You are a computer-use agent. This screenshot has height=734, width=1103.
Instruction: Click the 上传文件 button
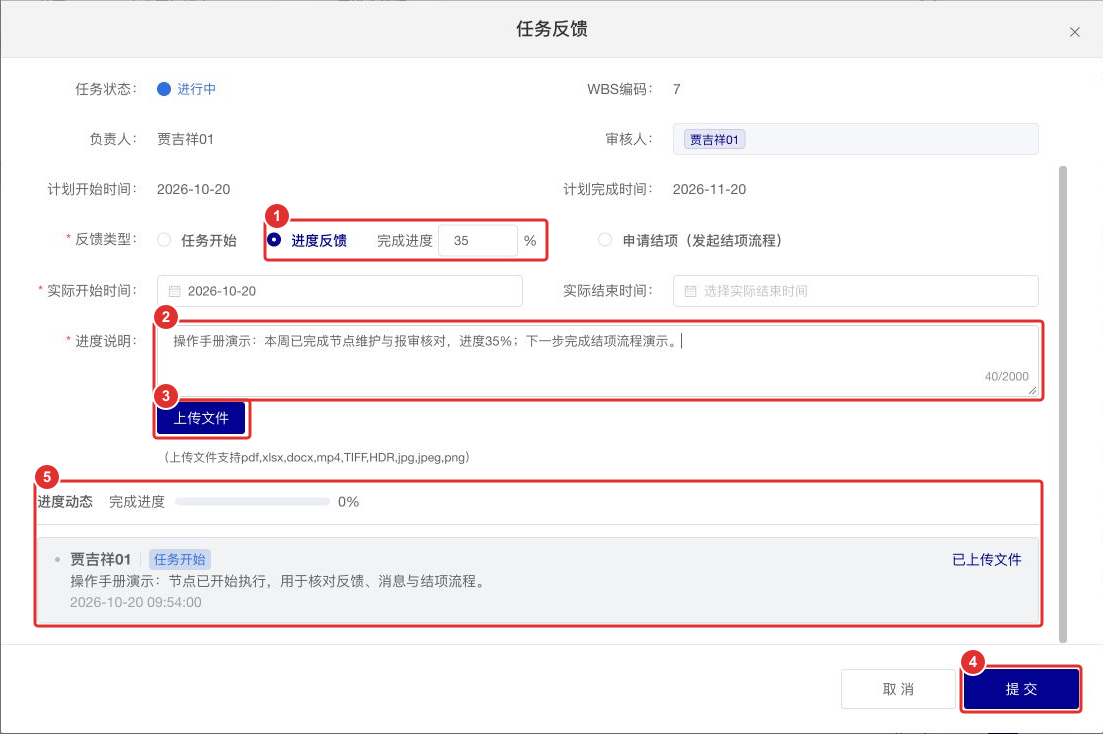tap(201, 418)
